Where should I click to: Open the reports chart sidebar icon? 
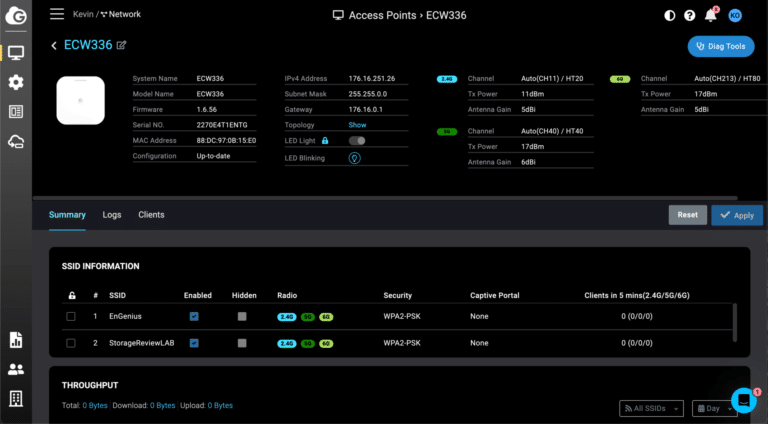pos(16,339)
